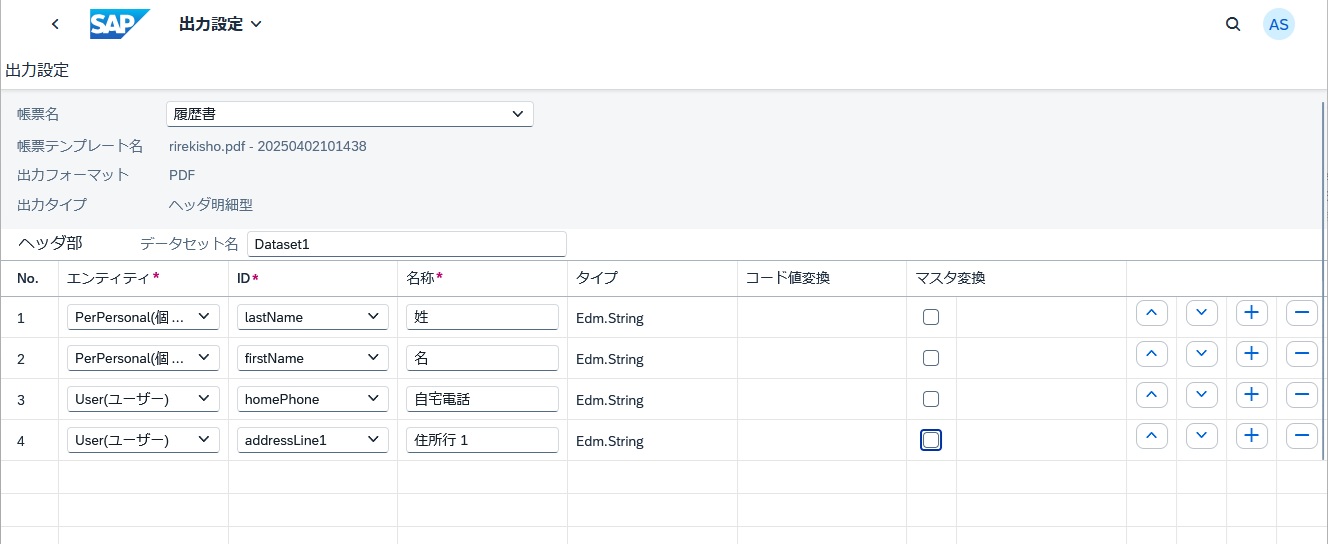The image size is (1328, 544).
Task: Enable マスタ変換 checkbox for lastName row
Action: [x=931, y=317]
